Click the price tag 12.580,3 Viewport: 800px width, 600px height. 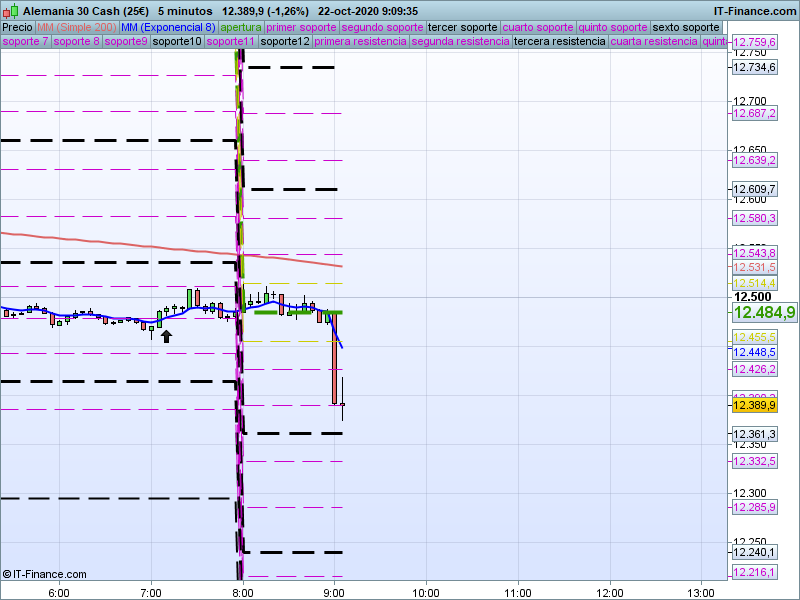755,218
